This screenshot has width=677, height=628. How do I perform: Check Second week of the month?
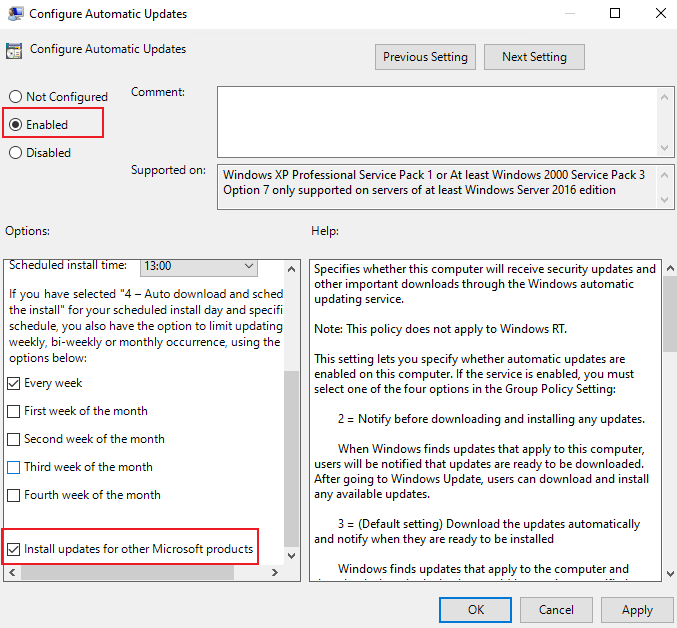14,439
